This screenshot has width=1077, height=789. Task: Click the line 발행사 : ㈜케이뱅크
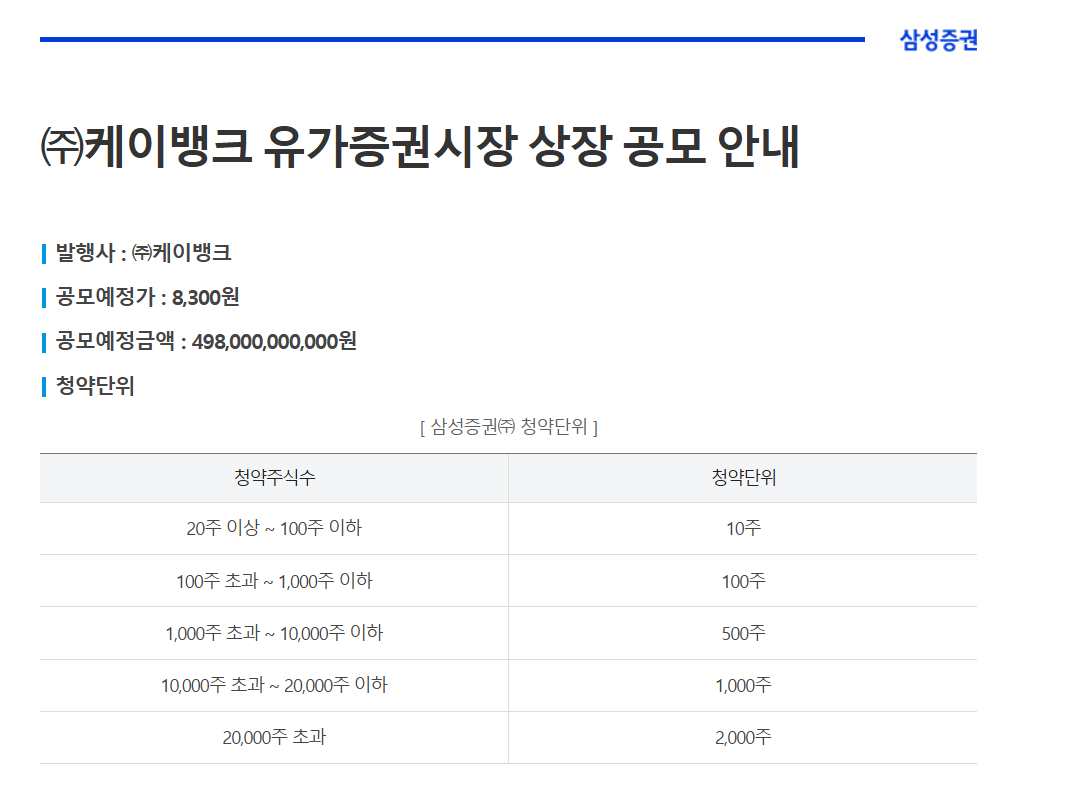pos(143,253)
